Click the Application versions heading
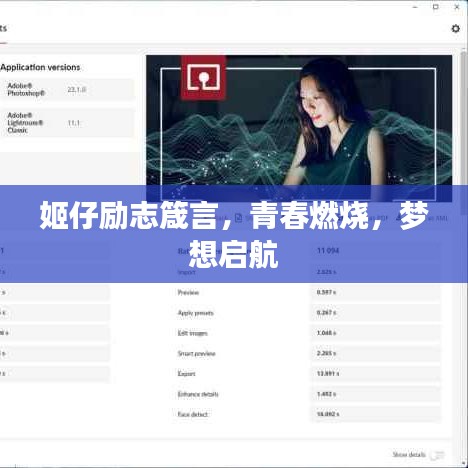 click(40, 67)
